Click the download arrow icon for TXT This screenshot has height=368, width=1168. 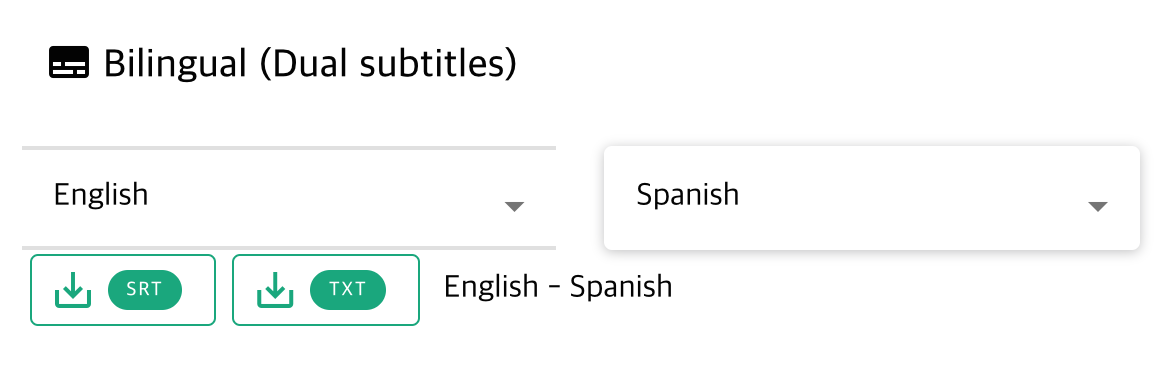275,290
